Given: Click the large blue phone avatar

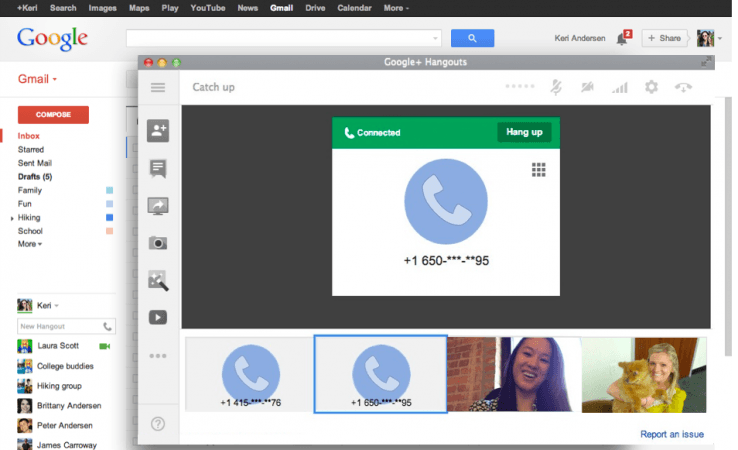Looking at the screenshot, I should pos(446,201).
